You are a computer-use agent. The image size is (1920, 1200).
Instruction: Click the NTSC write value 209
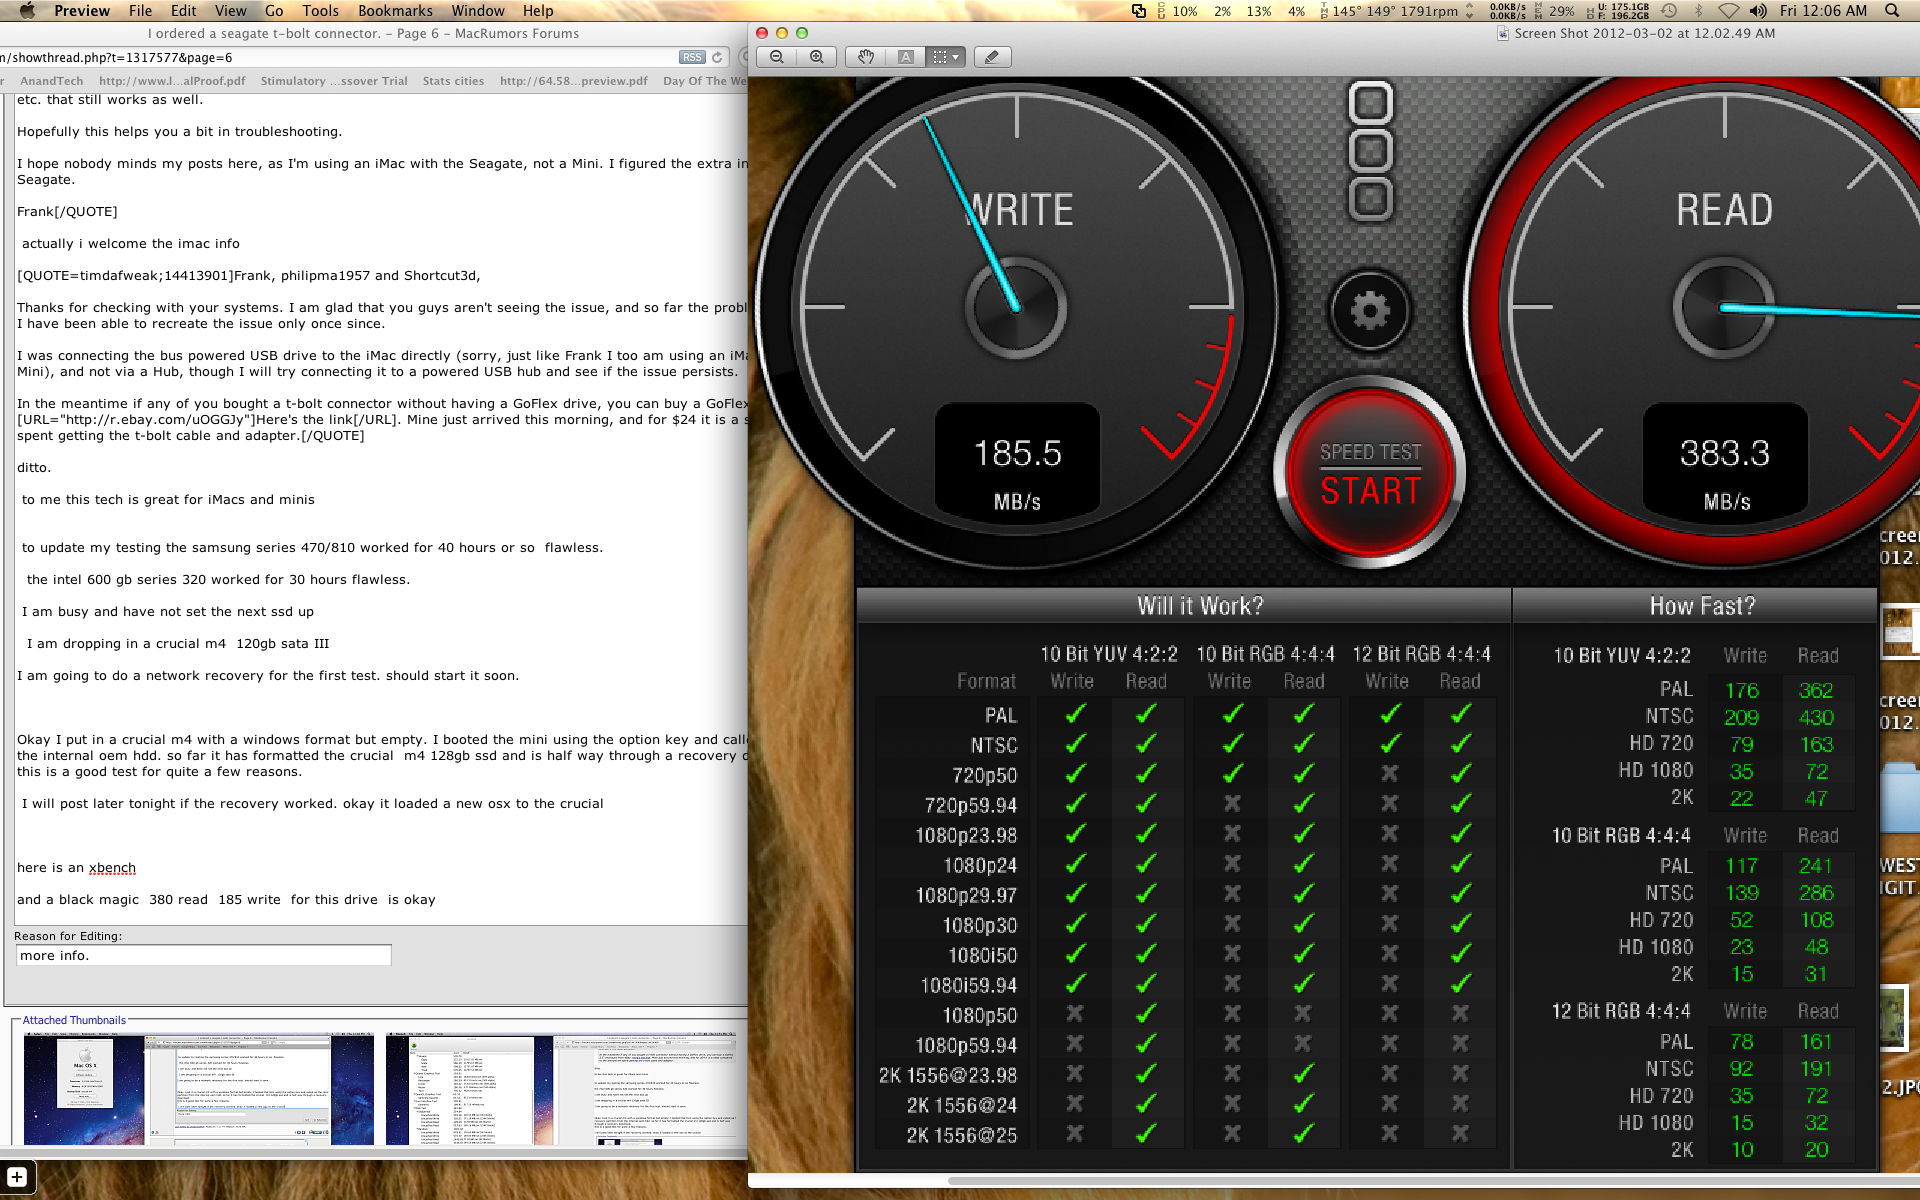pyautogui.click(x=1741, y=717)
